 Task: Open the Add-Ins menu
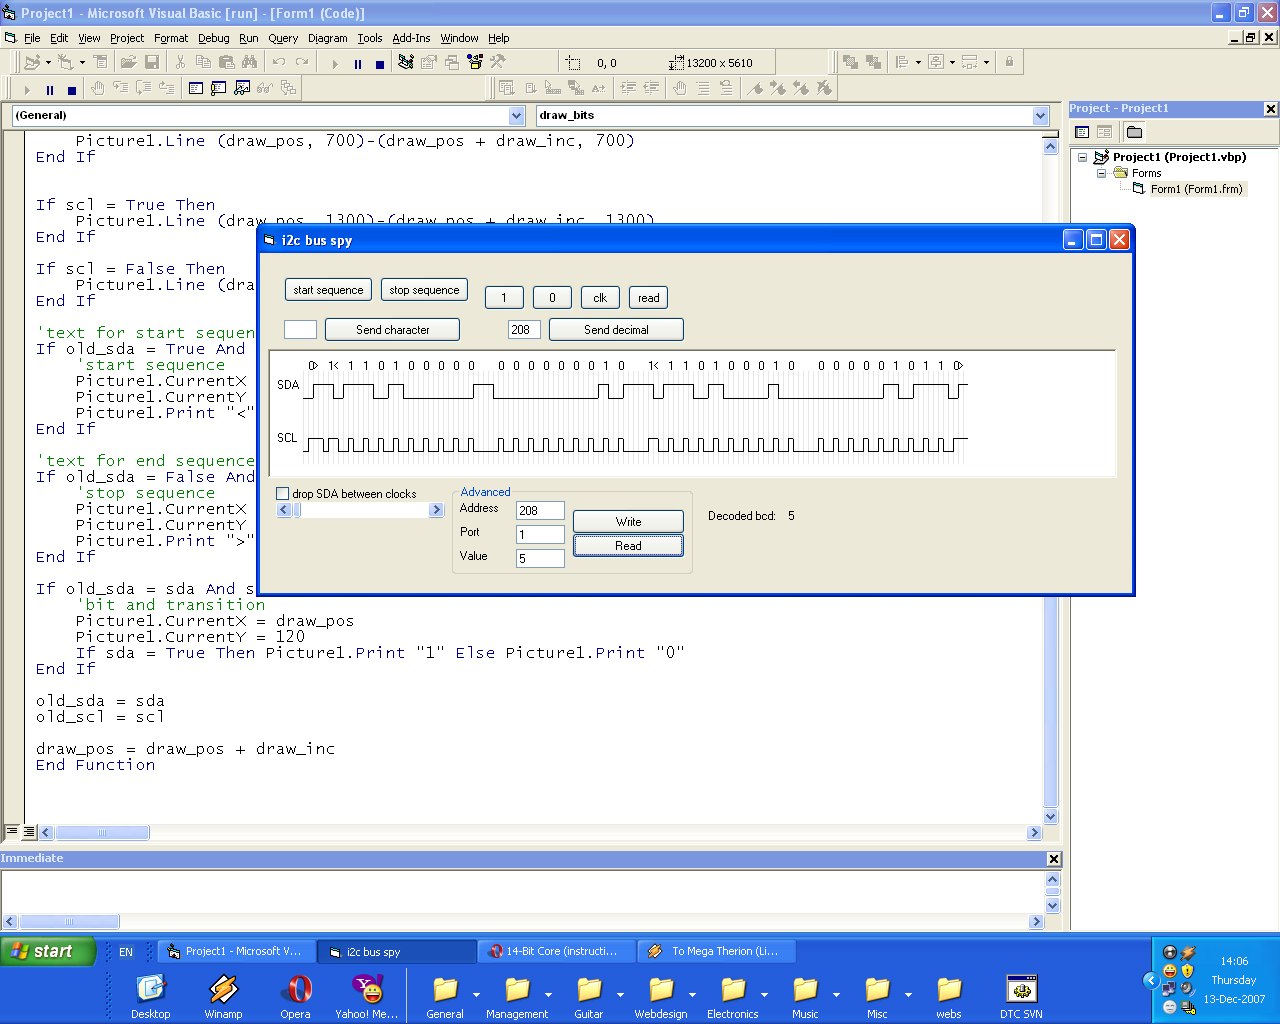pyautogui.click(x=411, y=38)
